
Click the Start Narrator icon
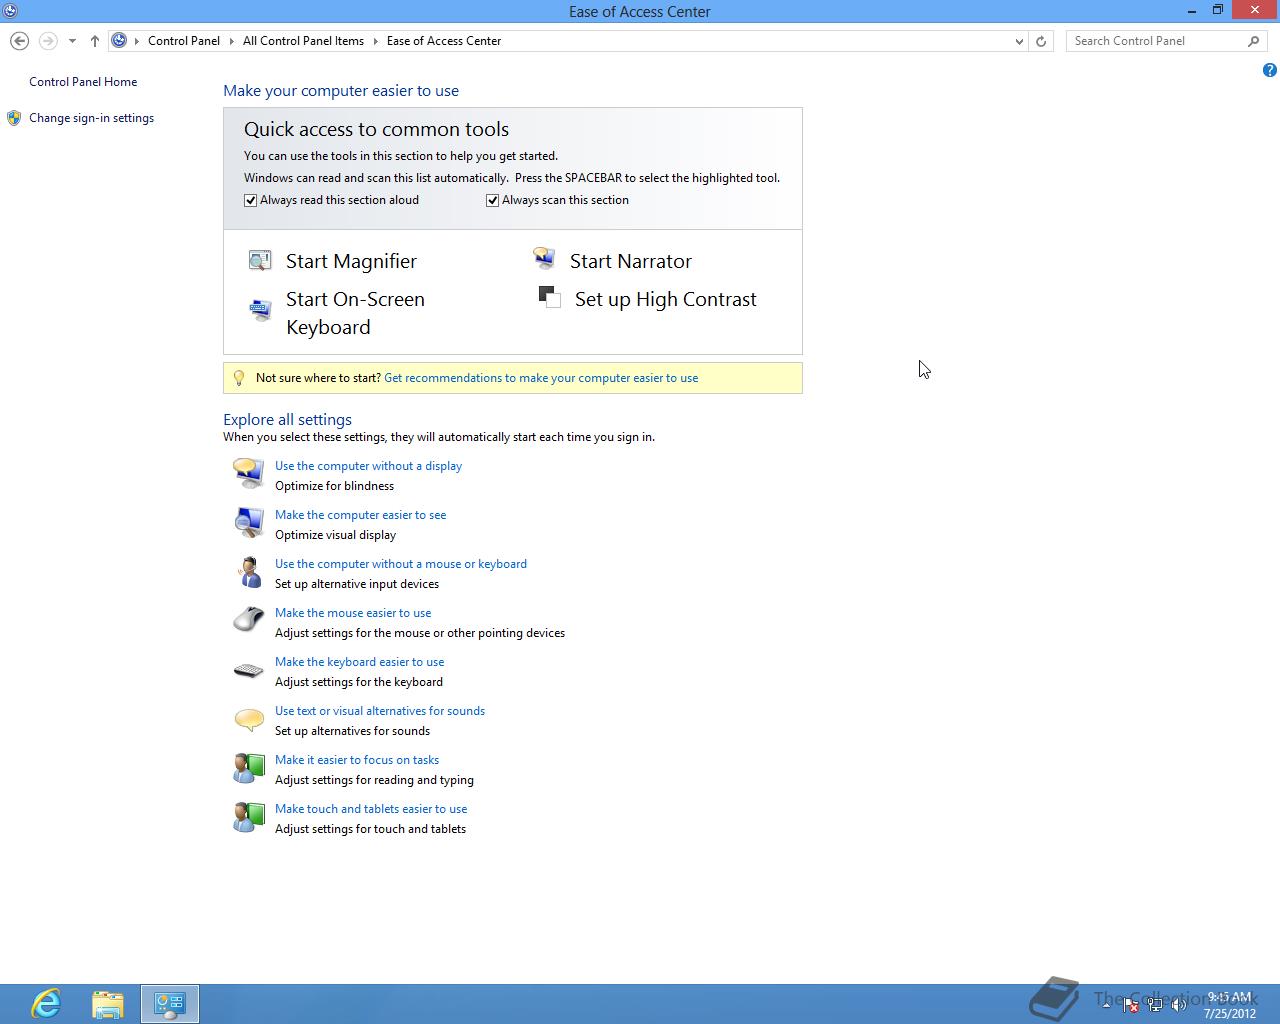544,260
